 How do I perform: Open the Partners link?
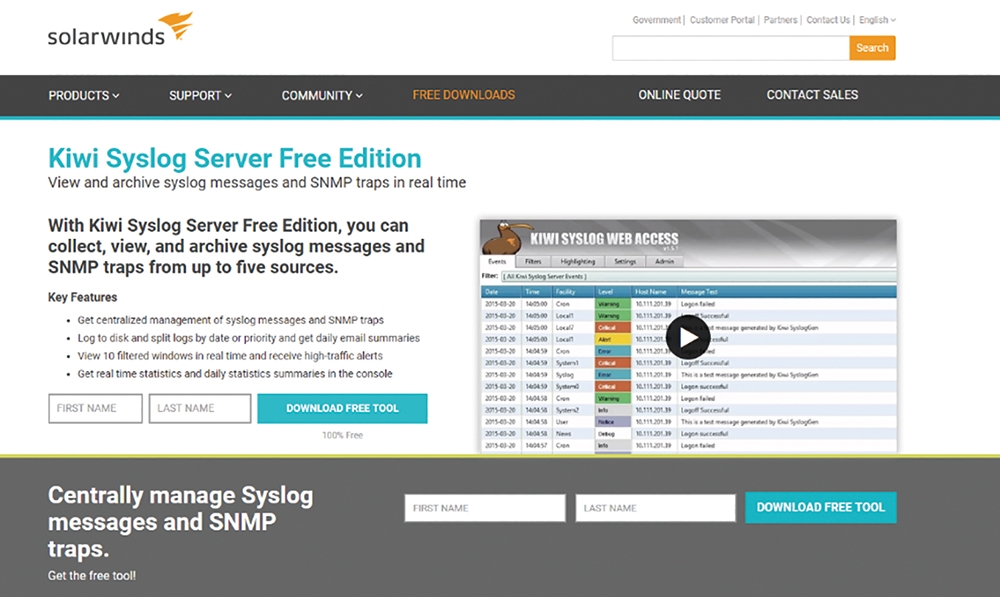coord(781,20)
